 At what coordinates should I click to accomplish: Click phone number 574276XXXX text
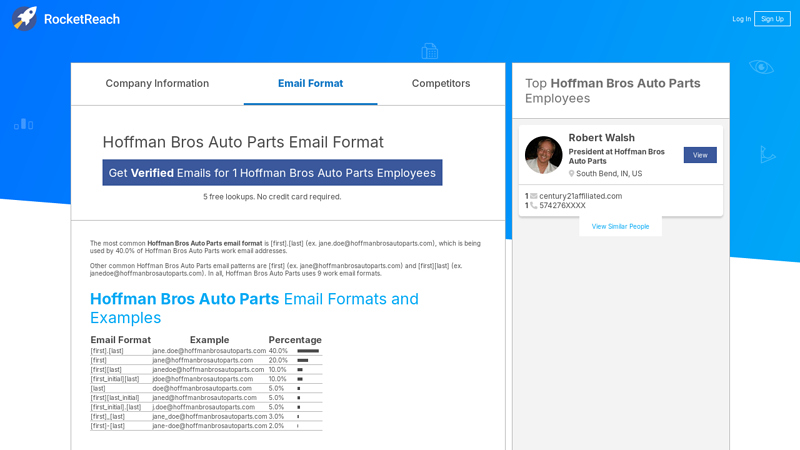(x=562, y=206)
